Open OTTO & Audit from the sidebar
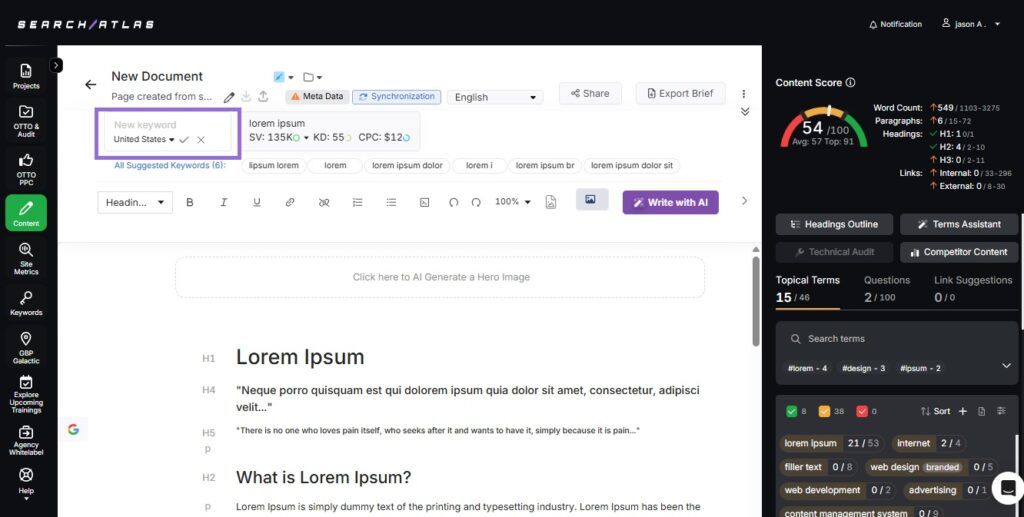The width and height of the screenshot is (1024, 517). coord(26,121)
